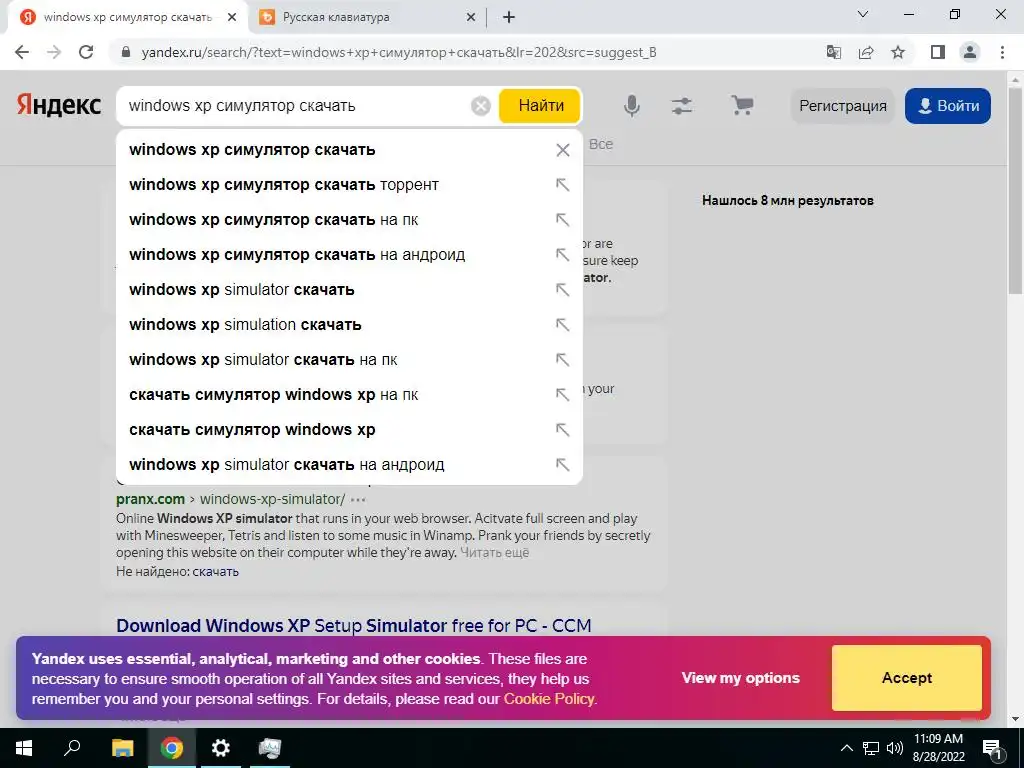Open Google Translate icon in address bar
Viewport: 1024px width, 768px height.
[834, 52]
